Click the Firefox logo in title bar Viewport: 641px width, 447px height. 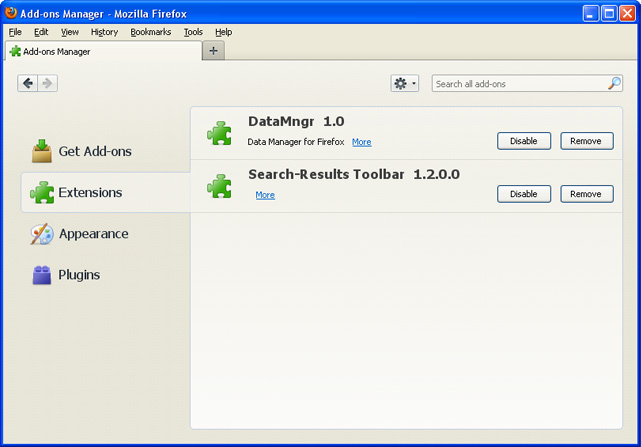coord(11,13)
